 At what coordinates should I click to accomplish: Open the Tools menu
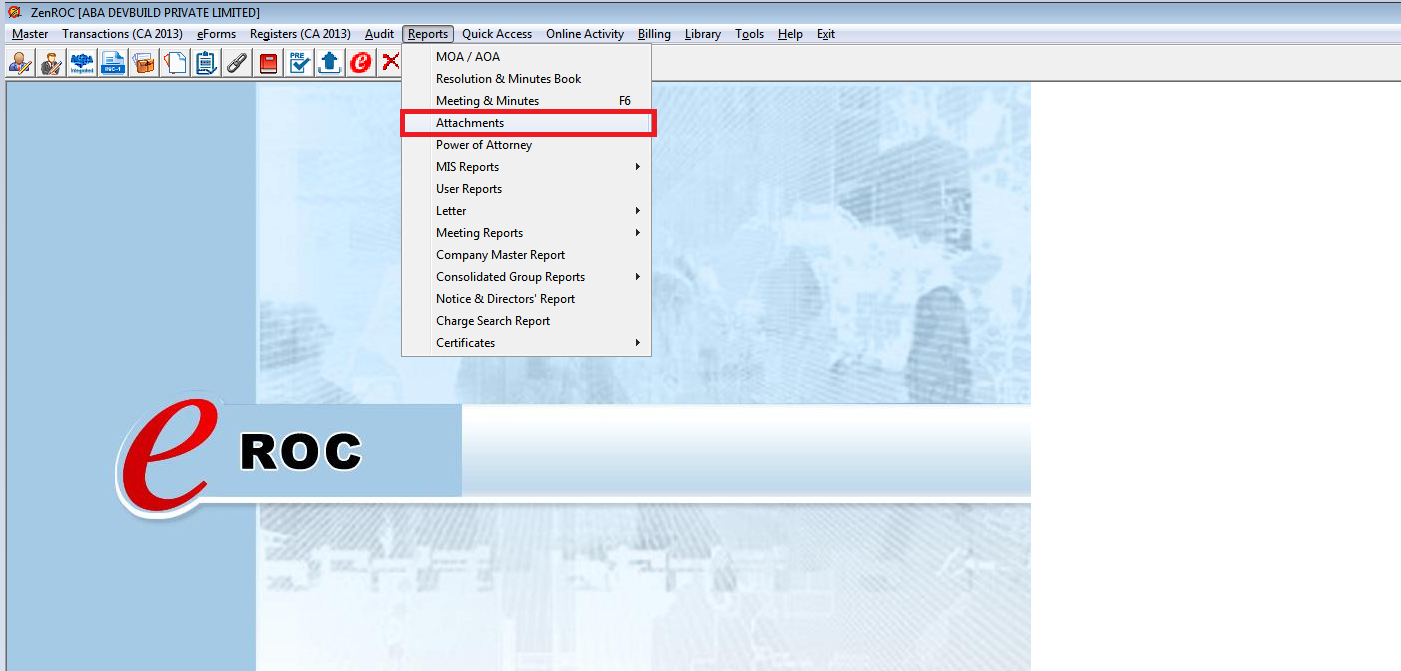coord(750,34)
